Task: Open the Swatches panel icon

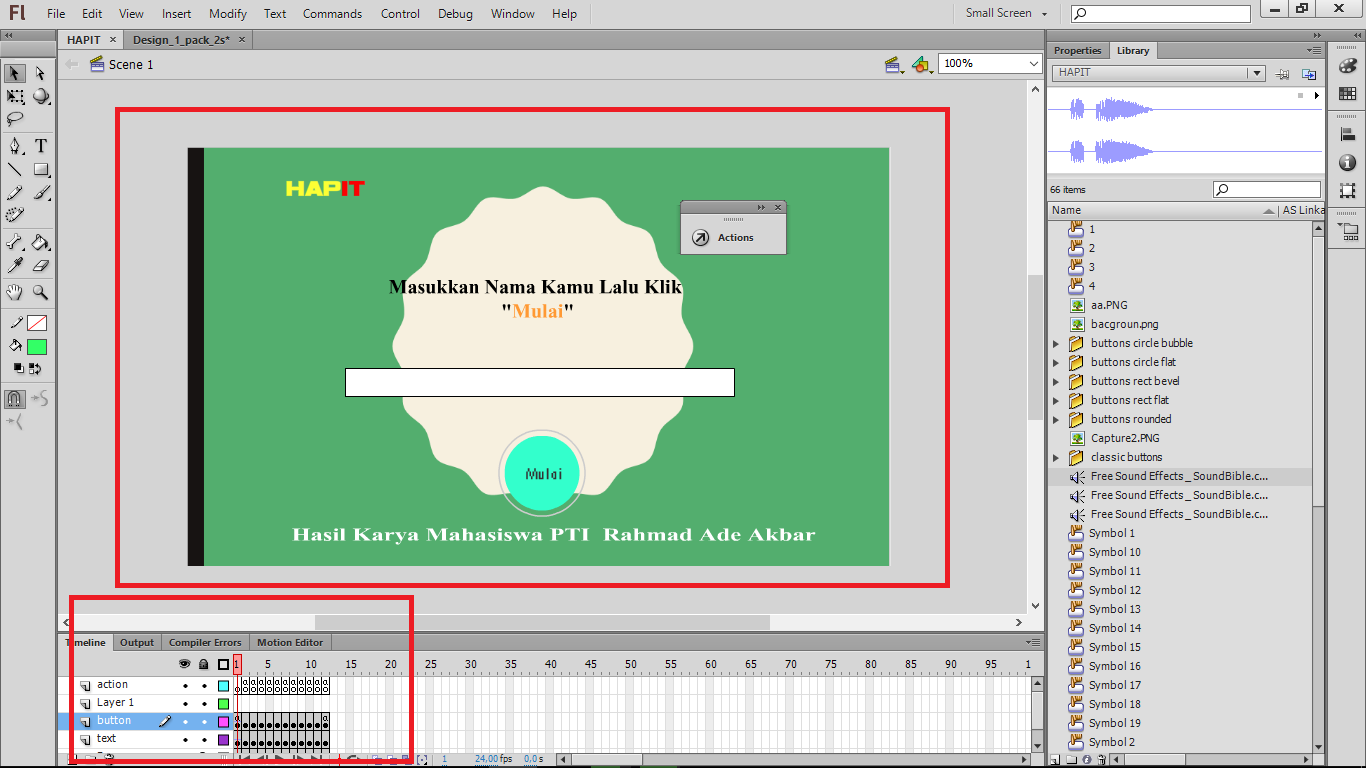Action: (1347, 94)
